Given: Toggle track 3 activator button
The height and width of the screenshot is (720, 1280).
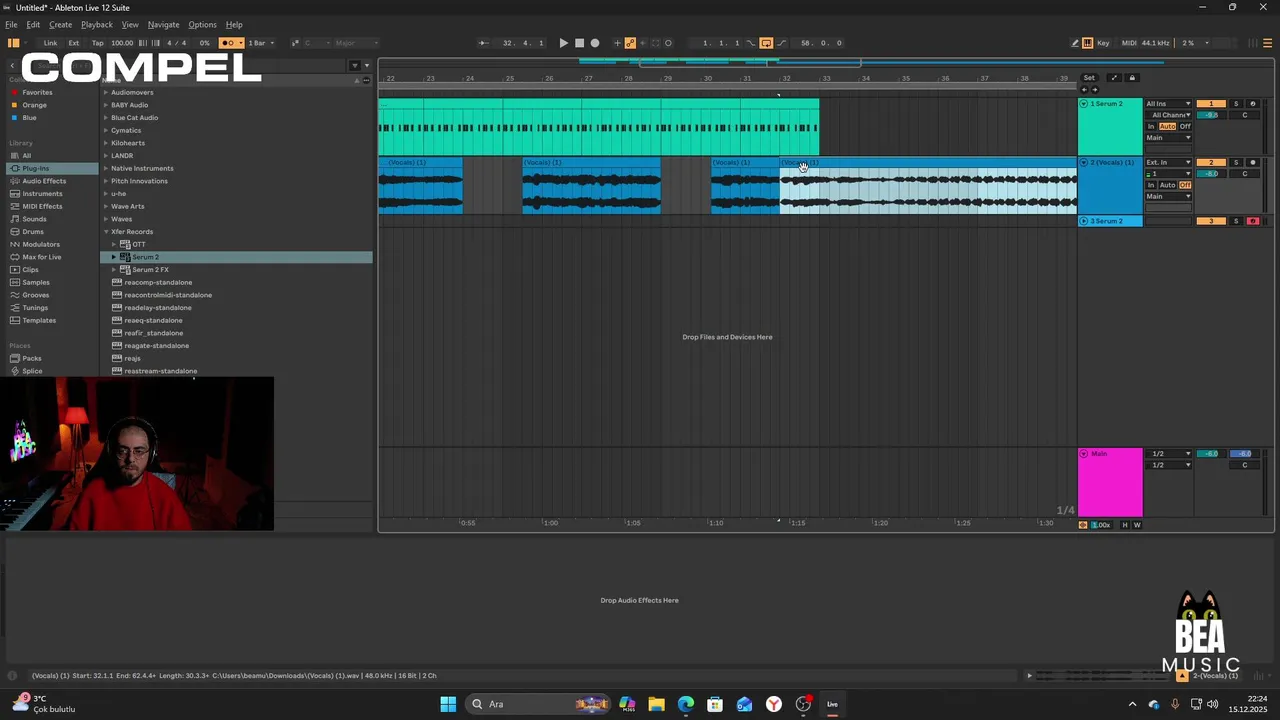Looking at the screenshot, I should click(x=1211, y=221).
